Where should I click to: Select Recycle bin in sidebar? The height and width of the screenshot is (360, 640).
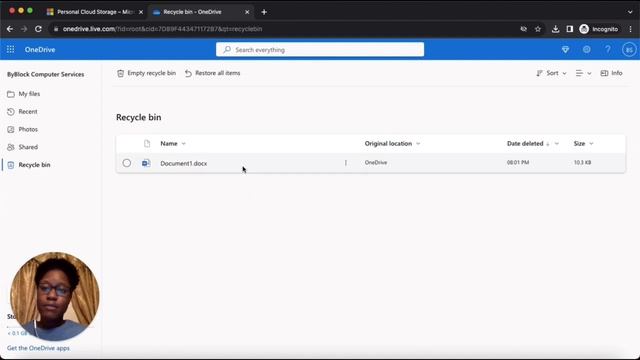34,165
